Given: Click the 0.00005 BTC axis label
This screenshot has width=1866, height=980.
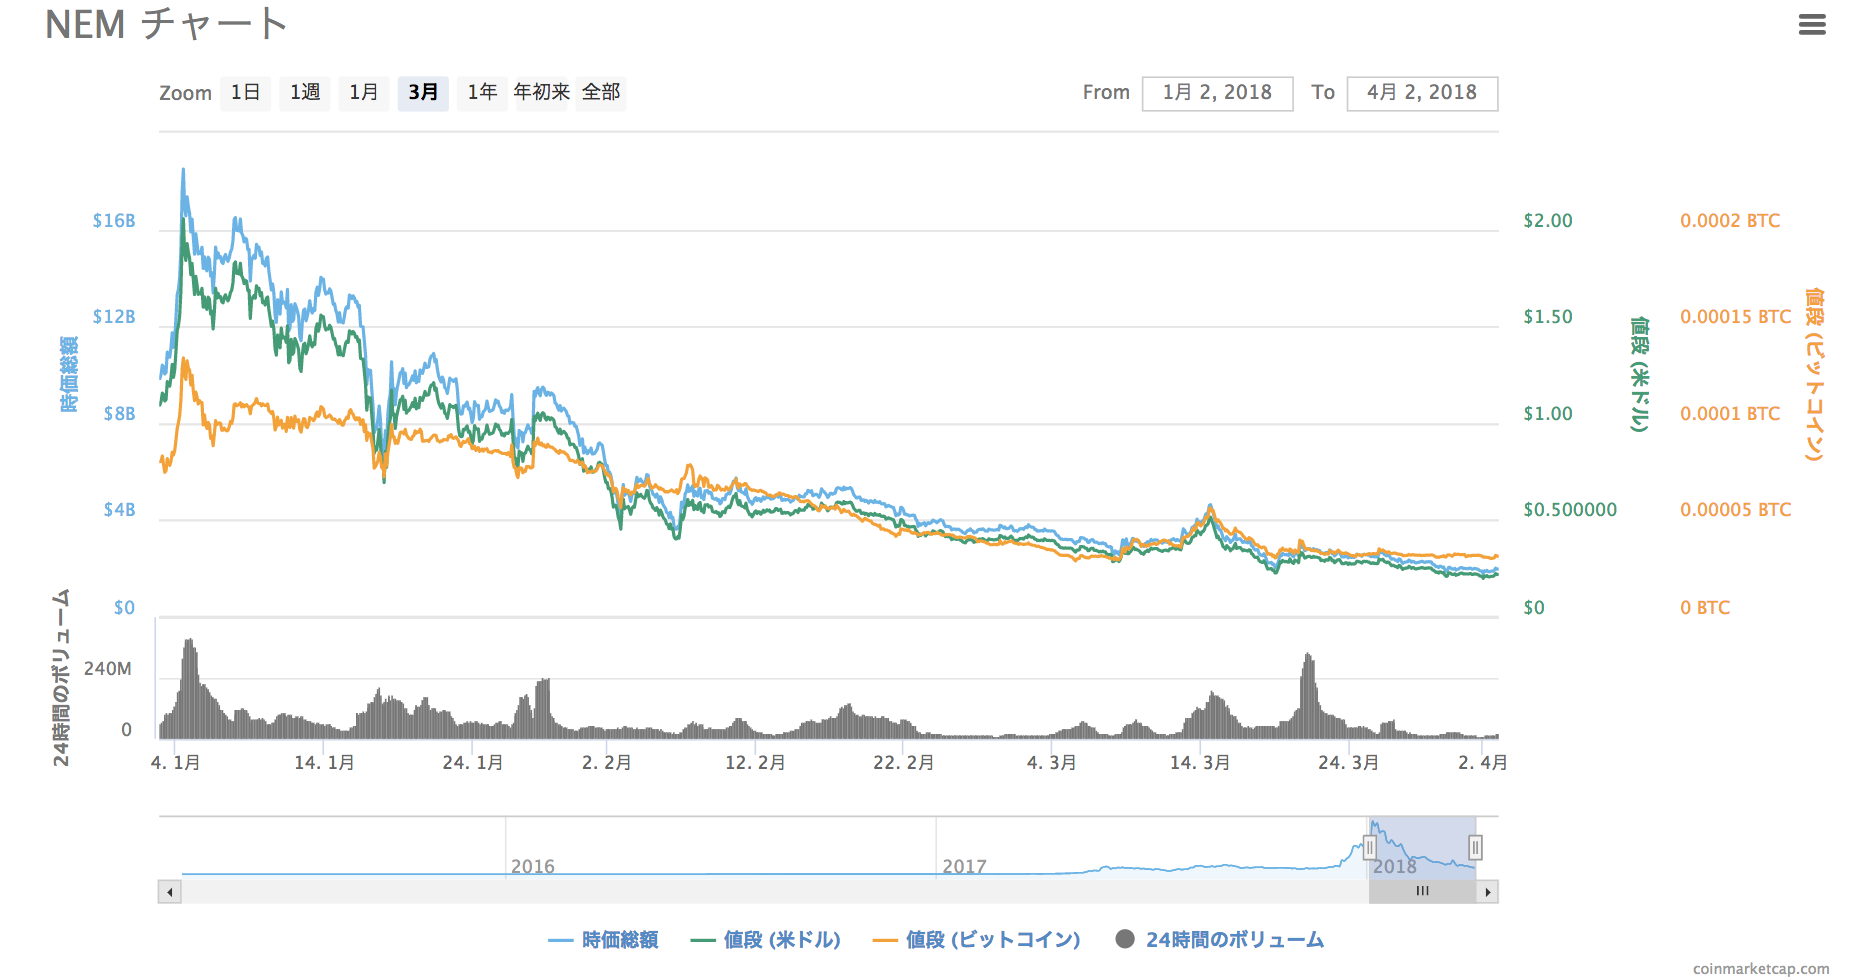Looking at the screenshot, I should (x=1736, y=510).
